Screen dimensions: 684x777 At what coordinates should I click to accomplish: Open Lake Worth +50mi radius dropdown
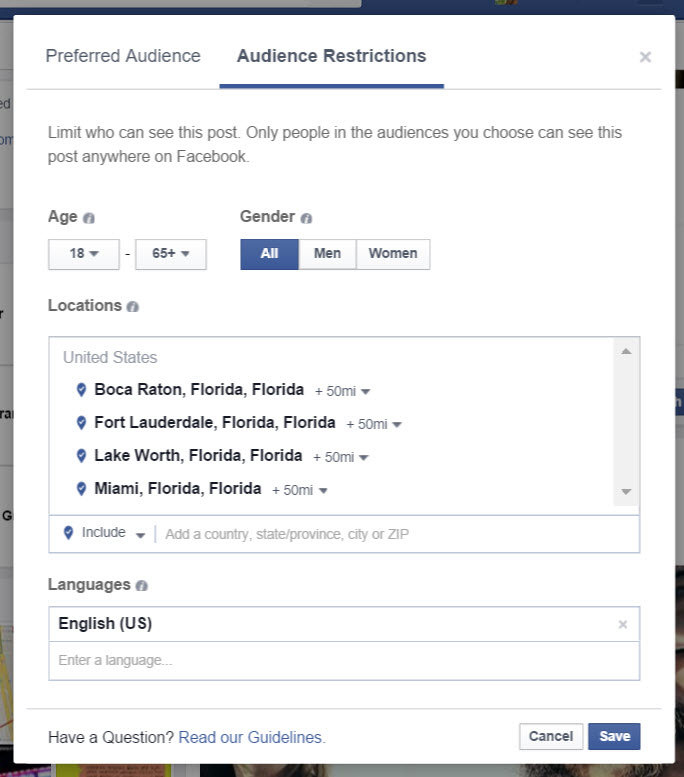341,457
